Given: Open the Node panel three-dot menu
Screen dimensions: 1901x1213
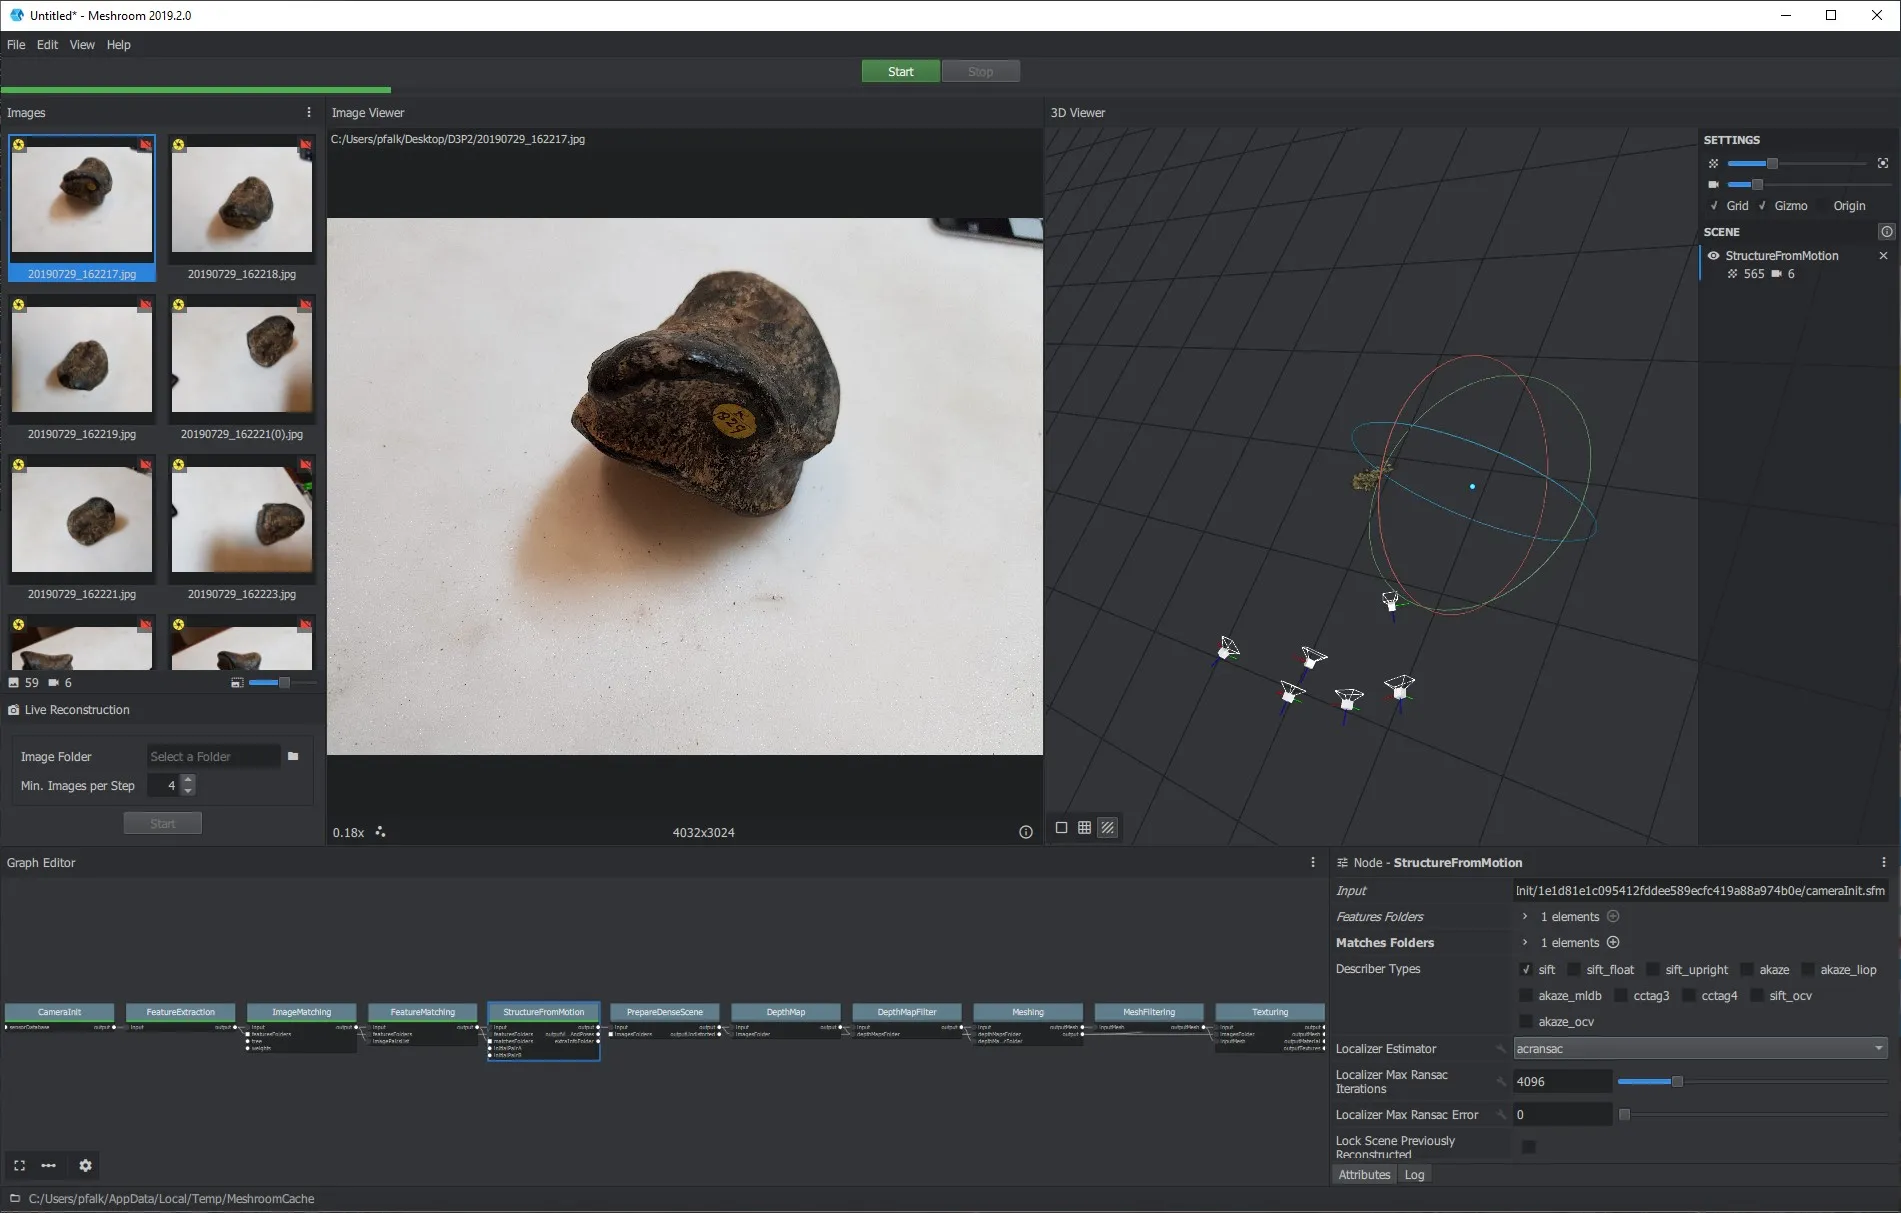Looking at the screenshot, I should [1883, 862].
